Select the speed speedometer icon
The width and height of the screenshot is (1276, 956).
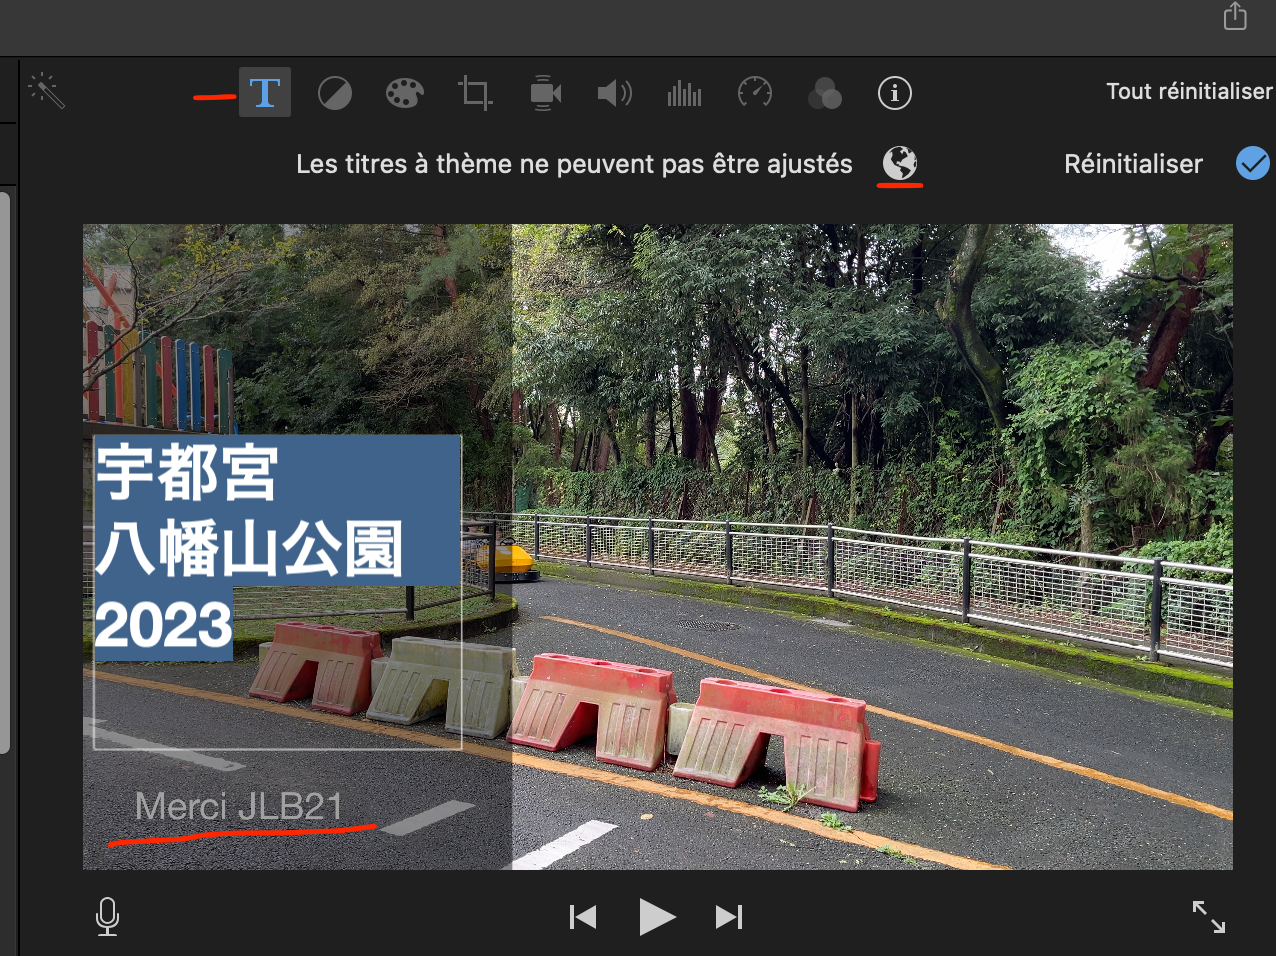(754, 92)
